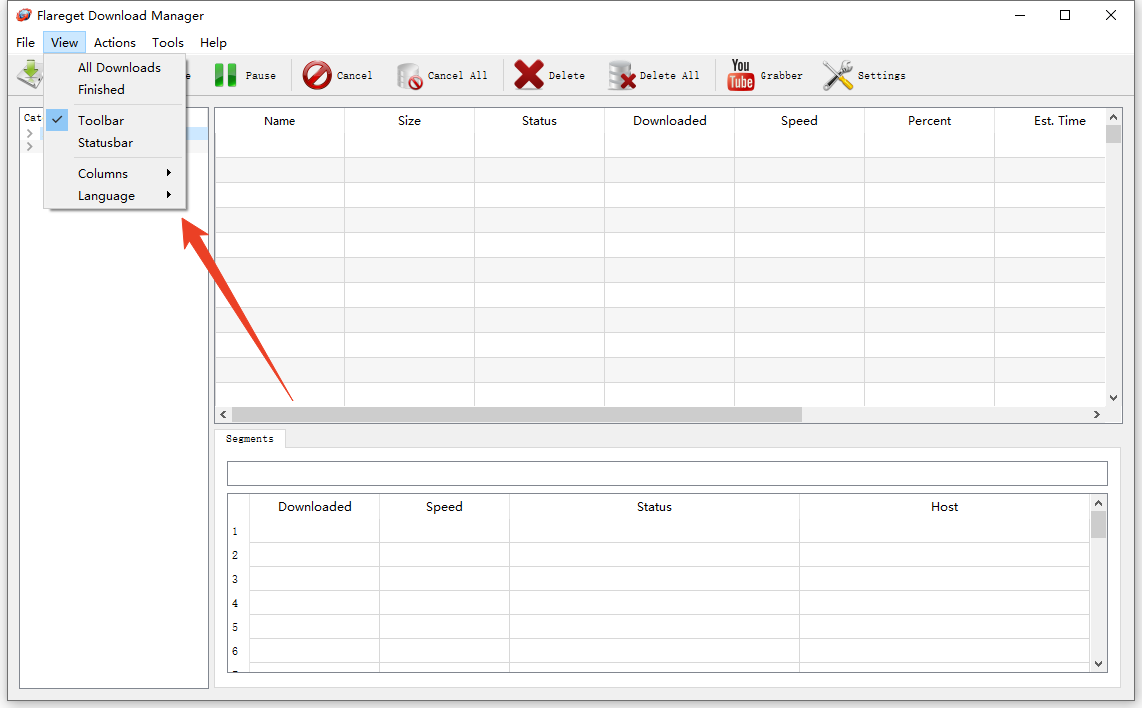Click the Host column header in Segments
The width and height of the screenshot is (1142, 708).
945,507
